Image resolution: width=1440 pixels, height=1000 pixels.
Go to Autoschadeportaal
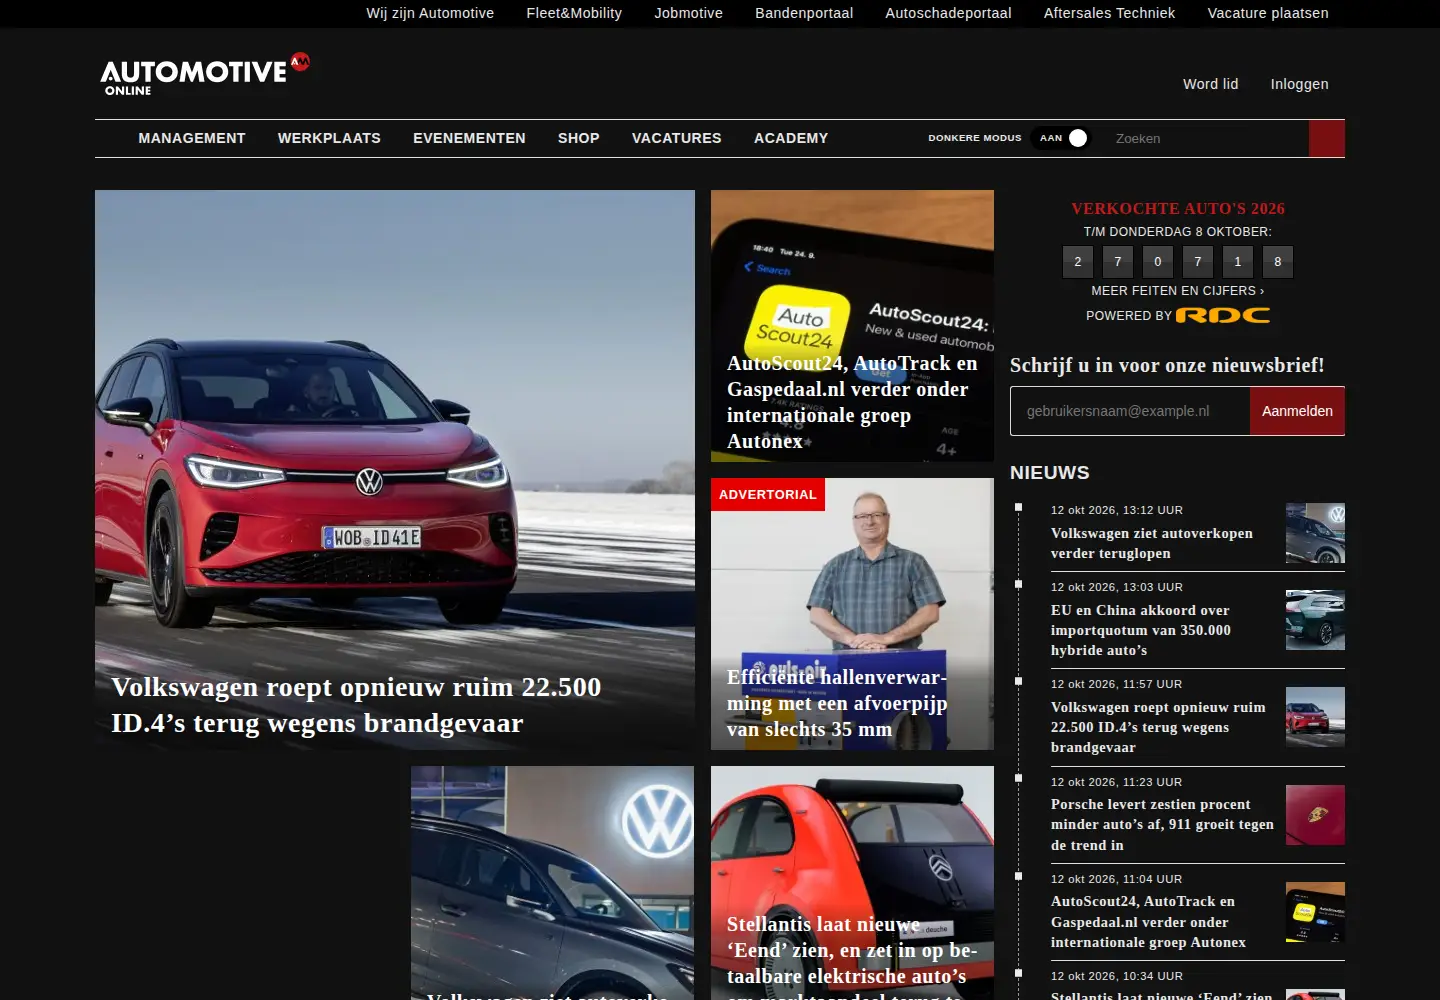pyautogui.click(x=948, y=13)
